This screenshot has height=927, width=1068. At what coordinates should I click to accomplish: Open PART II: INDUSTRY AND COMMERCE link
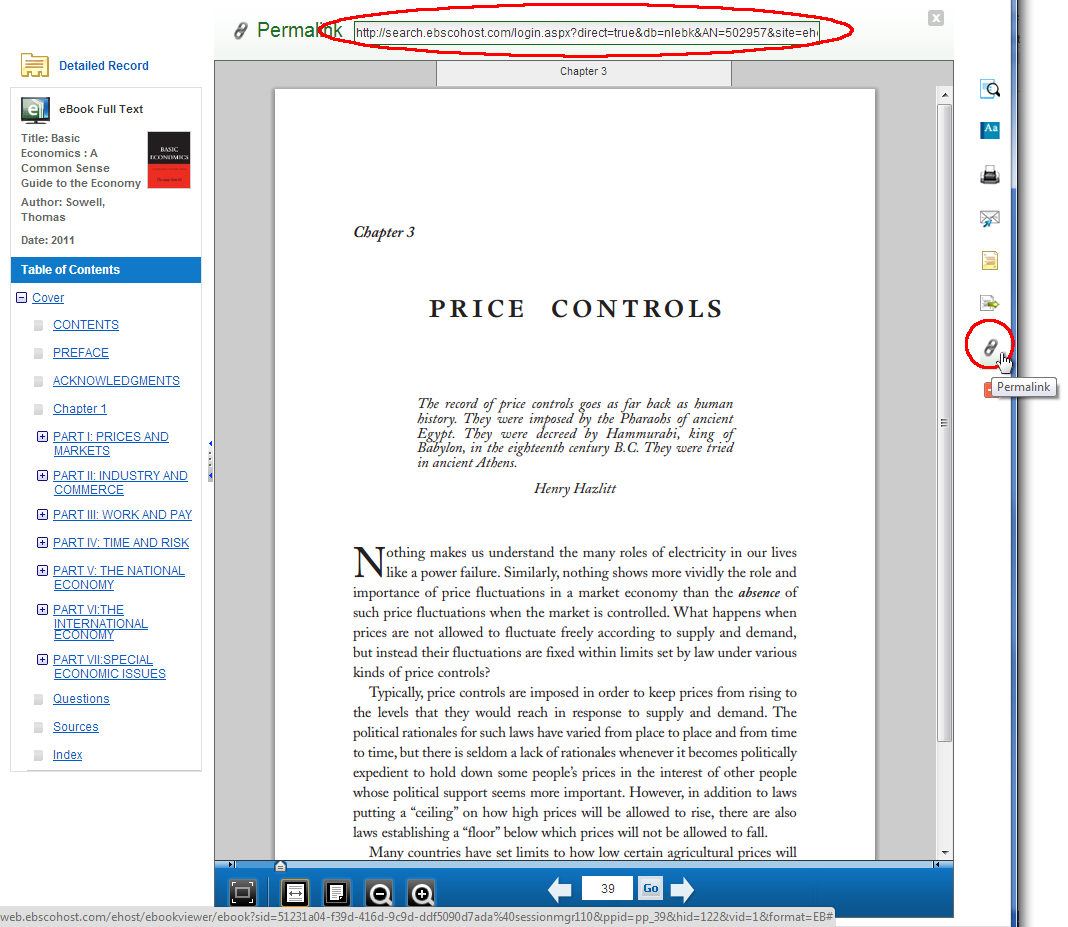tap(121, 482)
